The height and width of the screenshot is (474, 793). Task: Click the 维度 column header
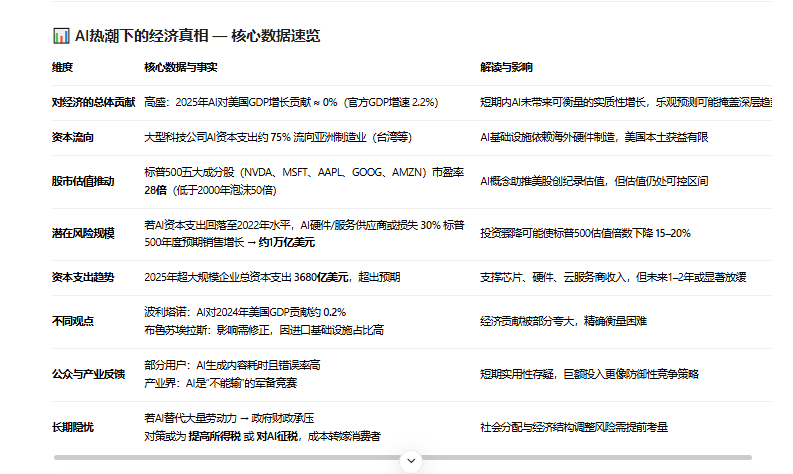pos(63,67)
